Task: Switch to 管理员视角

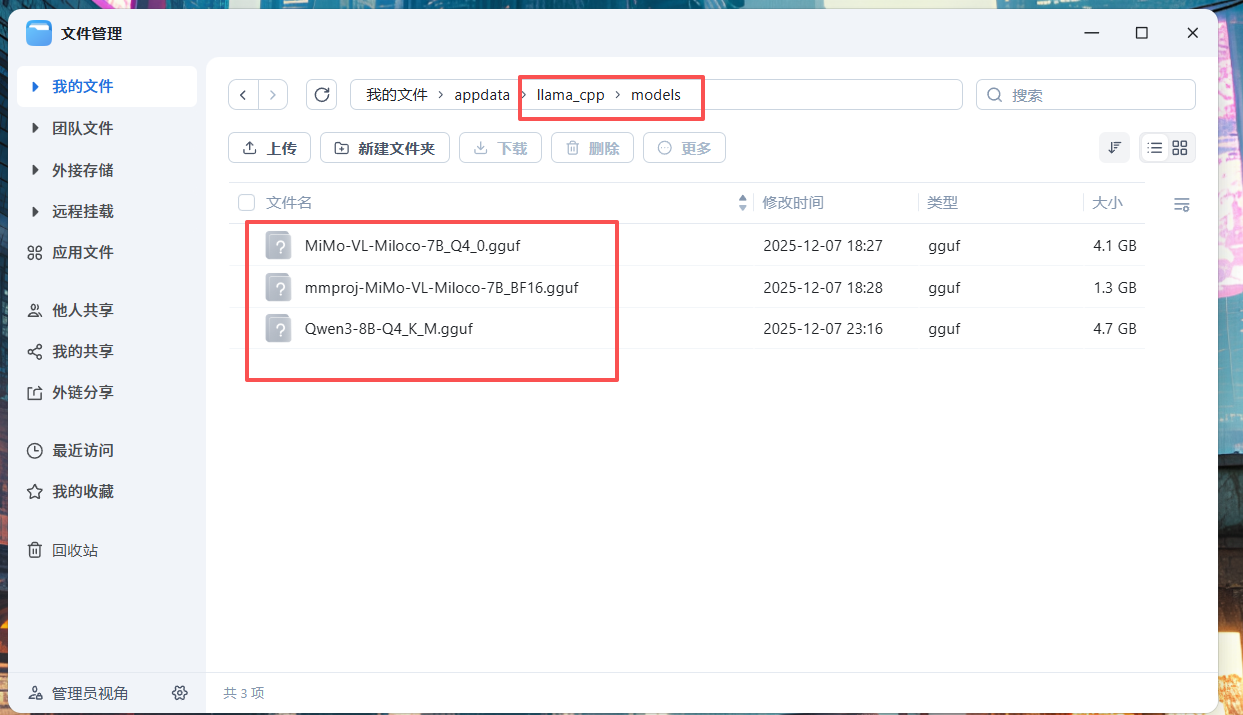Action: (x=78, y=693)
